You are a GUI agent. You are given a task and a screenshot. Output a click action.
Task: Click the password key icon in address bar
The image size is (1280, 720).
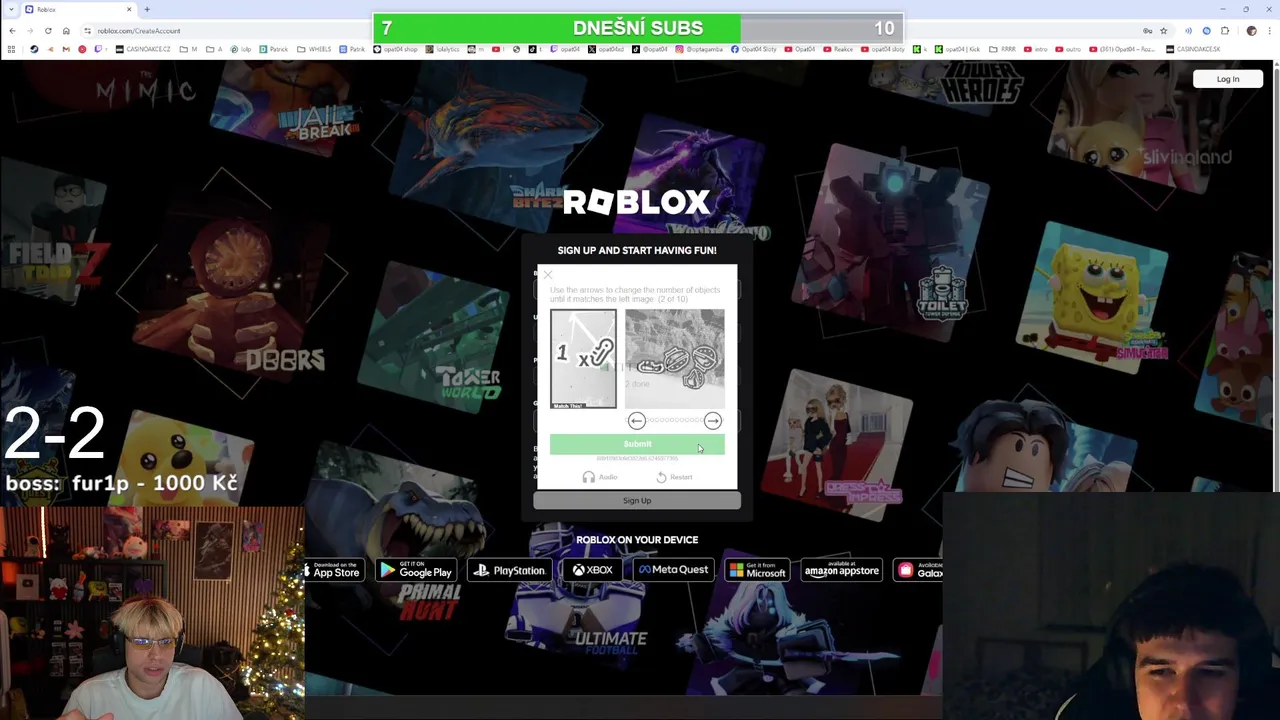(x=1147, y=31)
